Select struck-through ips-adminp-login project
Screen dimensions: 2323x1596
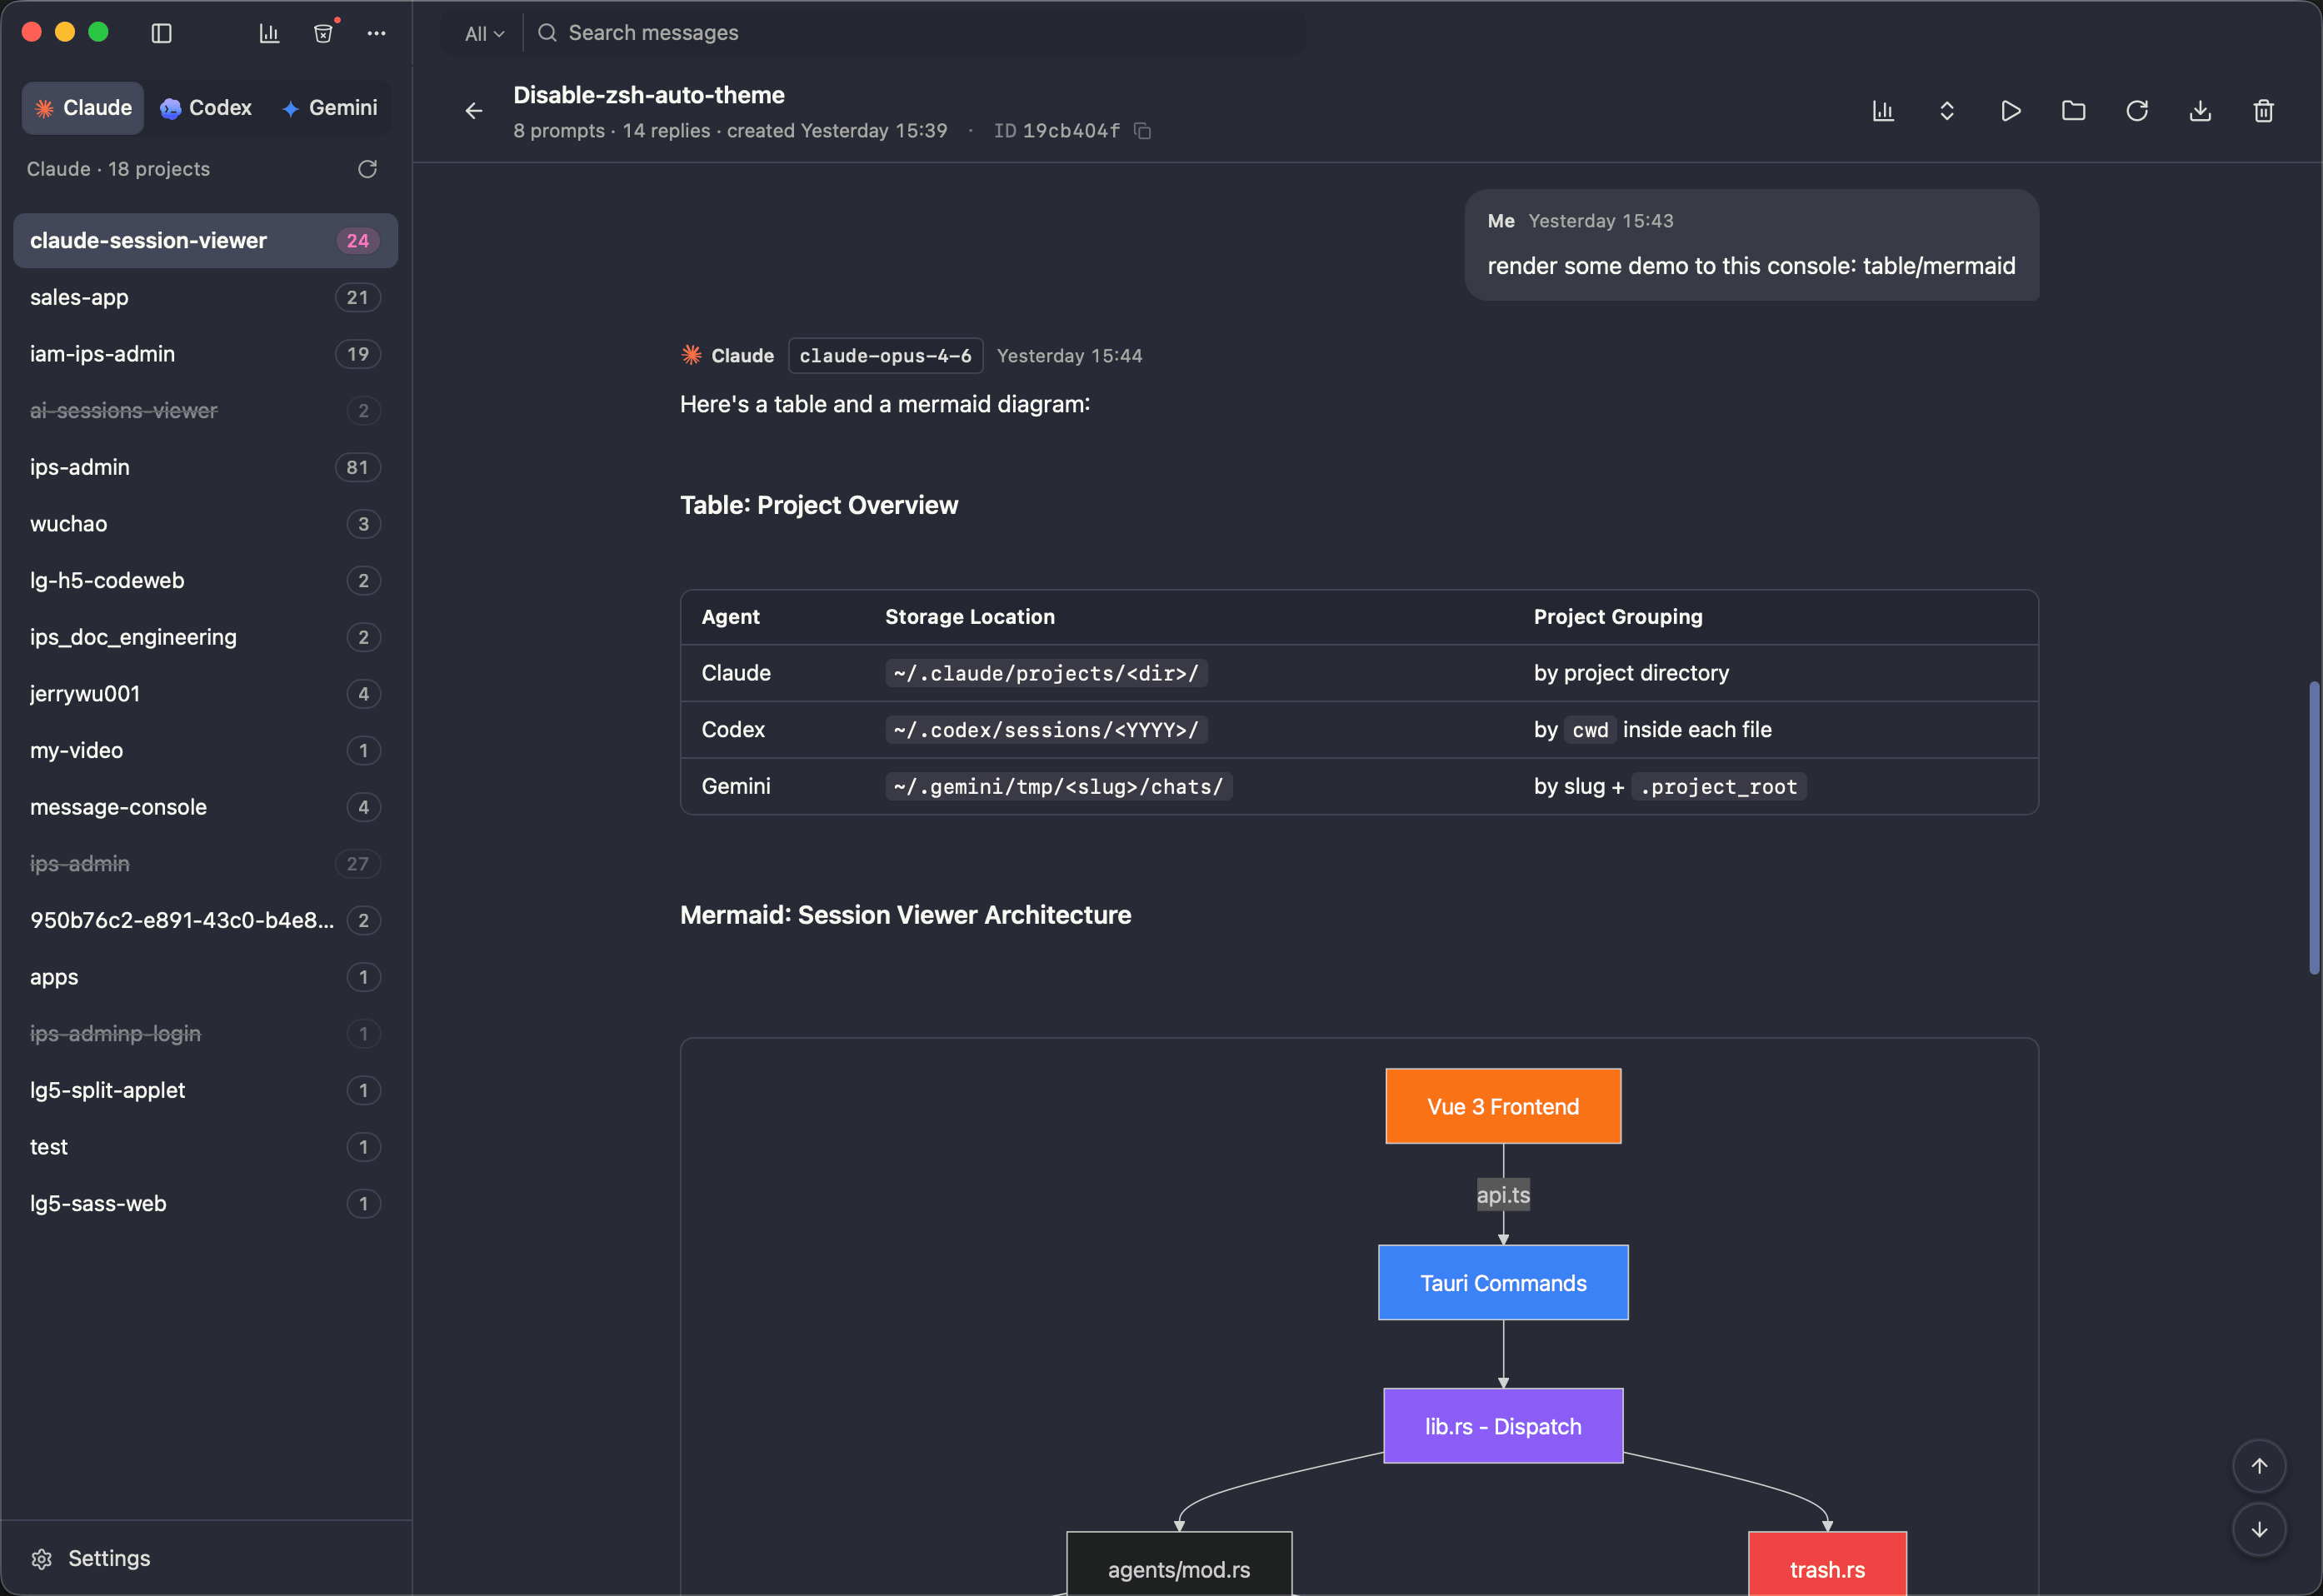coord(205,1034)
